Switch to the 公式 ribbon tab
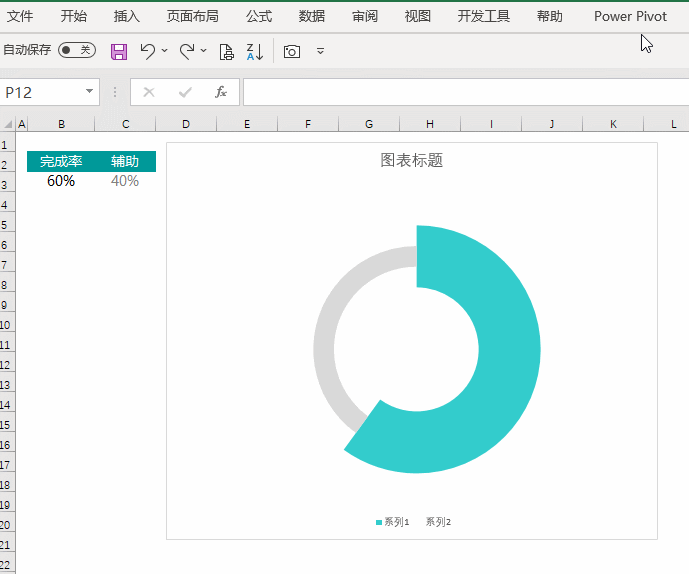The width and height of the screenshot is (689, 574). coord(259,16)
